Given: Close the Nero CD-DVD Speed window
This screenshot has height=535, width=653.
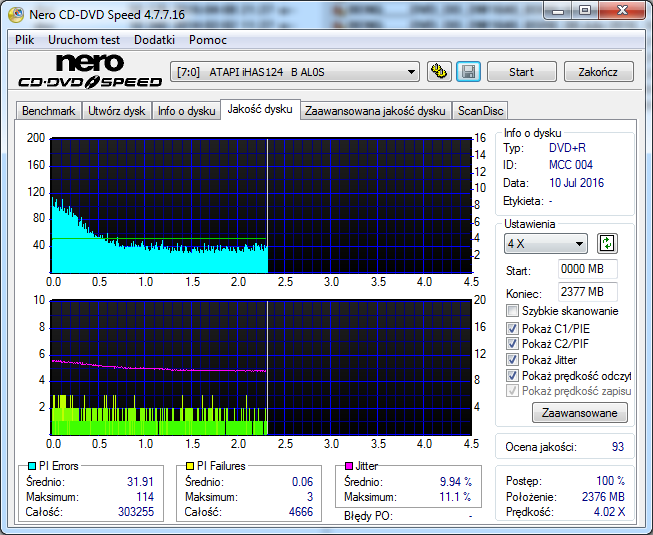Looking at the screenshot, I should click(622, 10).
